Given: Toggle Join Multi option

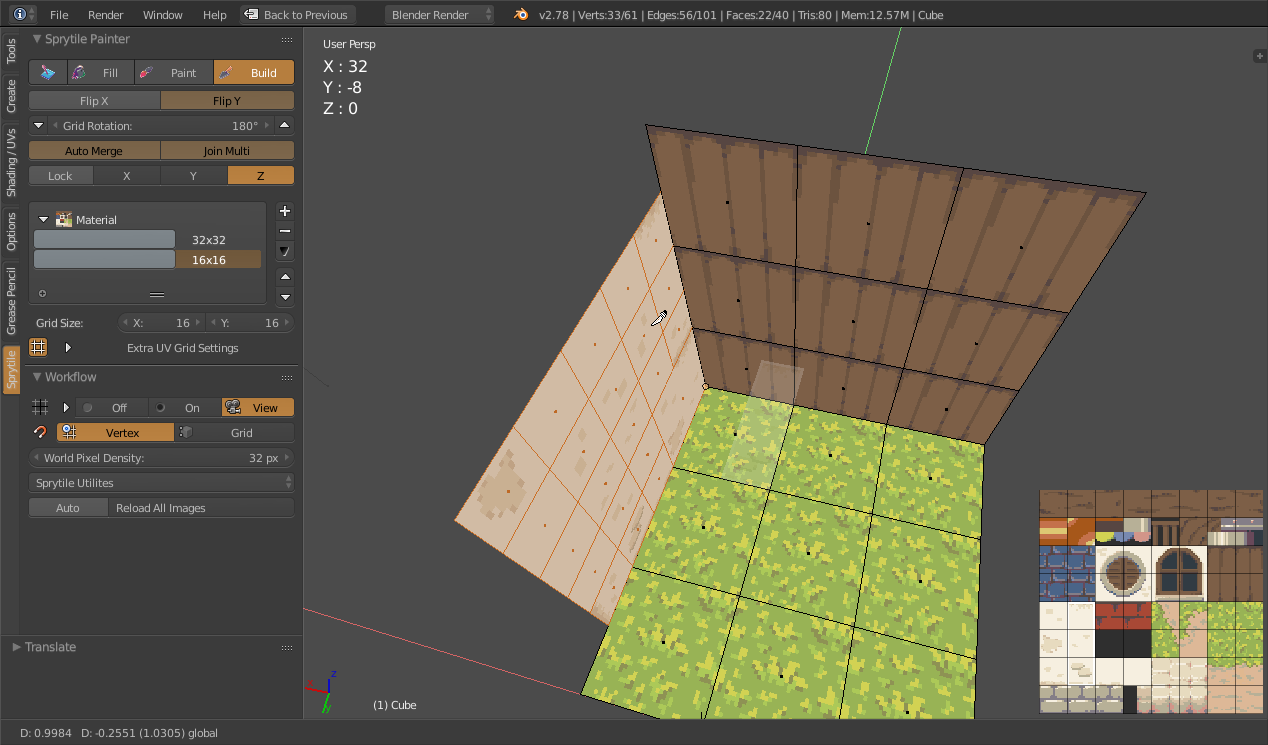Looking at the screenshot, I should click(x=227, y=151).
